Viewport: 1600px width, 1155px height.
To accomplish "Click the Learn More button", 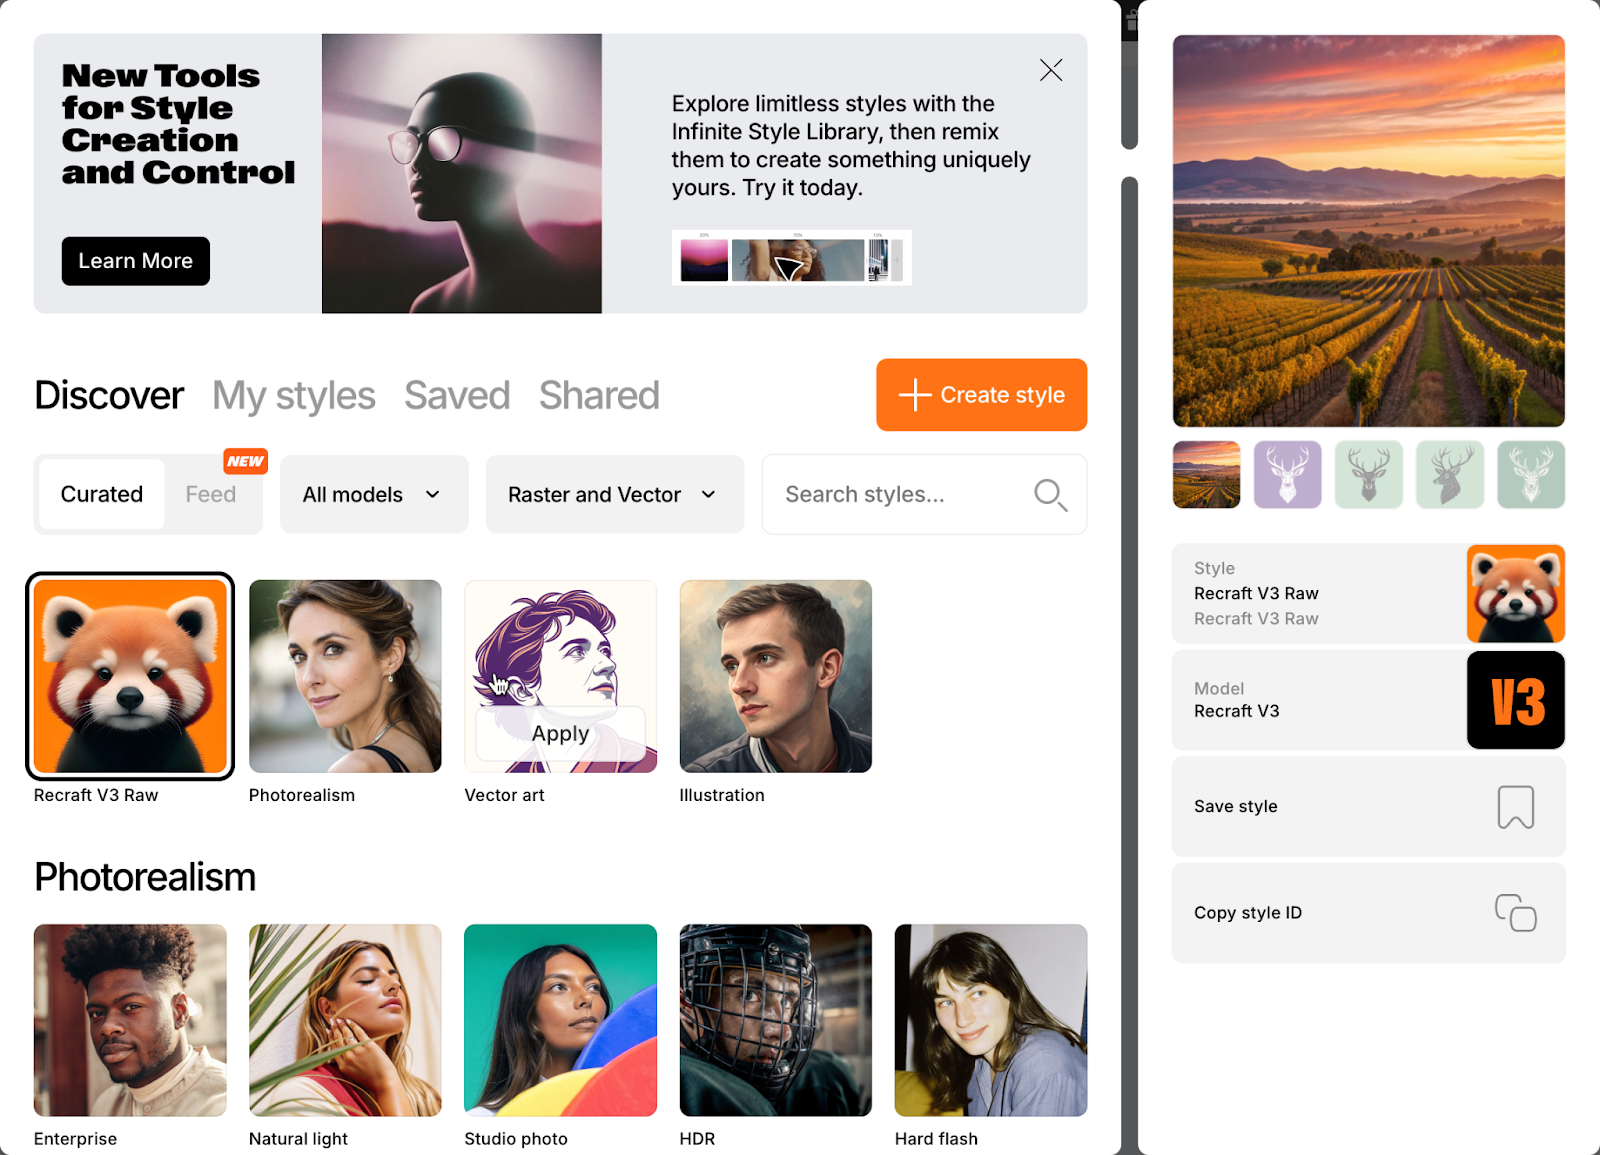I will pyautogui.click(x=136, y=261).
